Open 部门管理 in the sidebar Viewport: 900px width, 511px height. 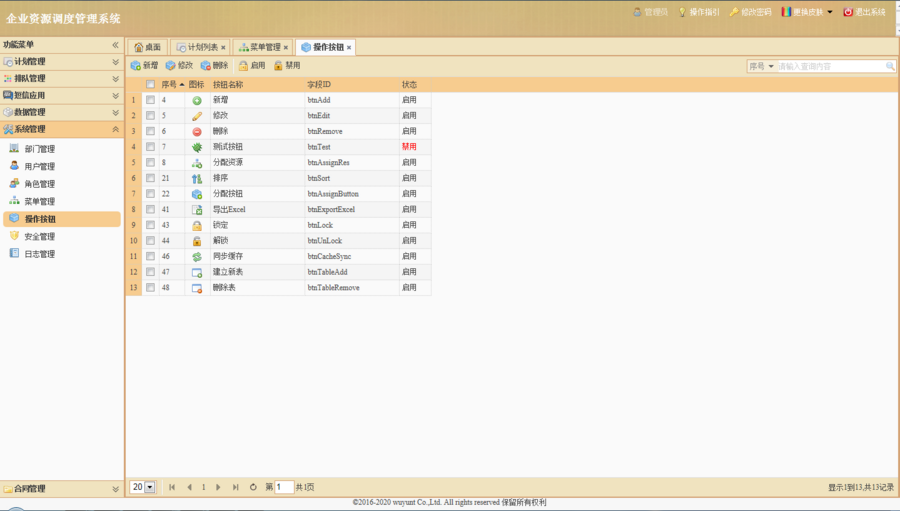(x=40, y=149)
